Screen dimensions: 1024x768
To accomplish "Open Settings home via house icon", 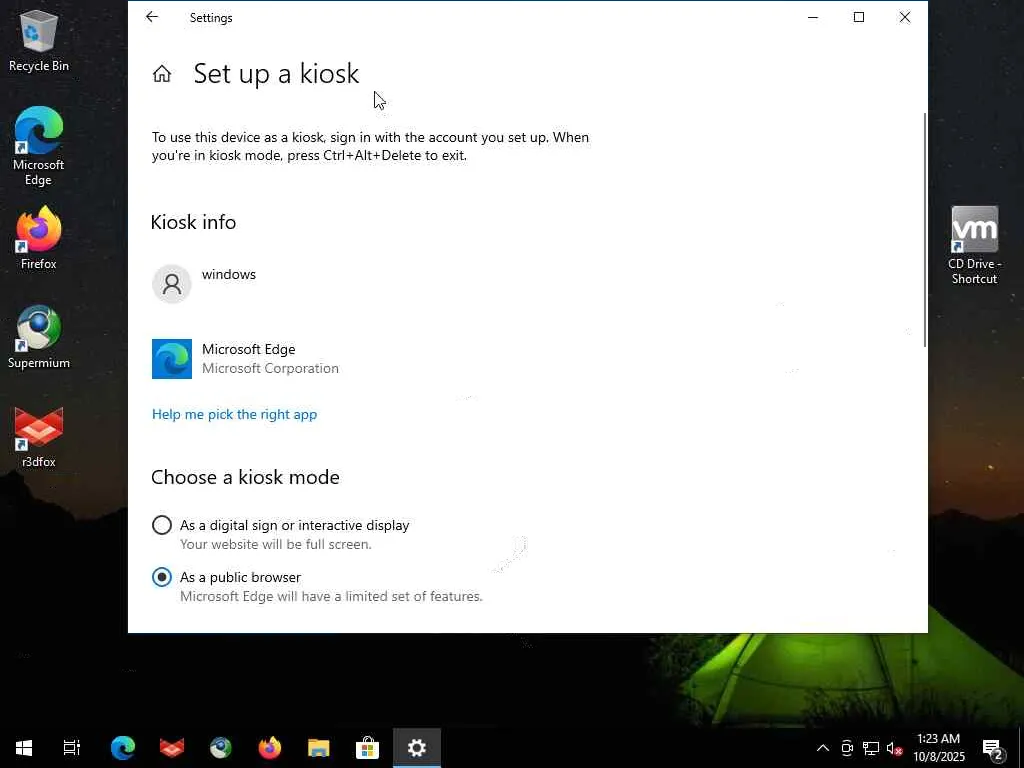I will click(162, 74).
